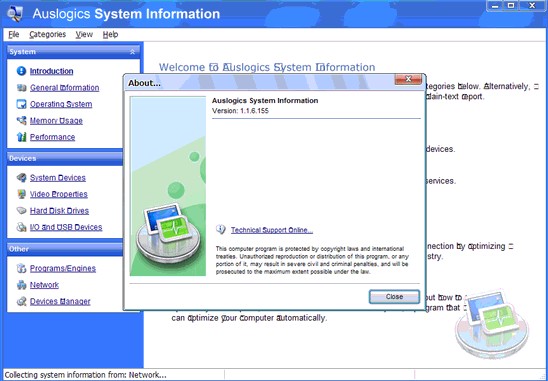Collapse the Devices sidebar section header
Viewport: 548px width, 381px height.
click(65, 158)
